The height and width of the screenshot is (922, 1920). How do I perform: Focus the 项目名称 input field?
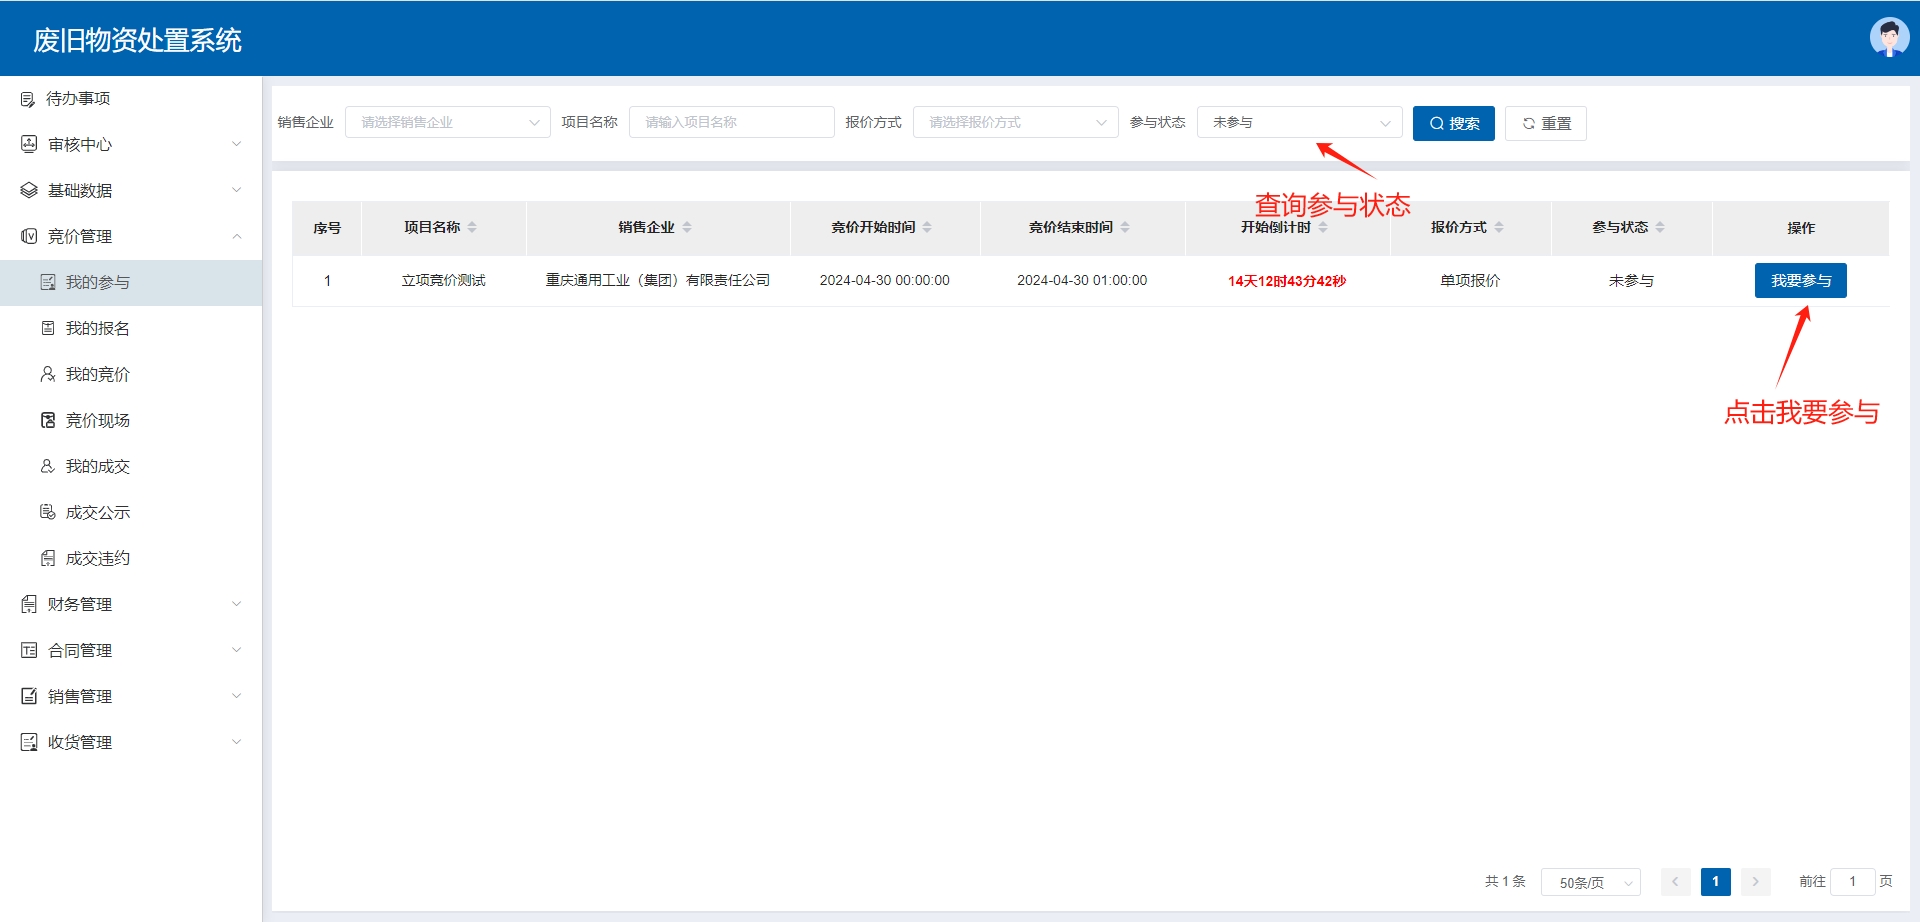point(731,122)
